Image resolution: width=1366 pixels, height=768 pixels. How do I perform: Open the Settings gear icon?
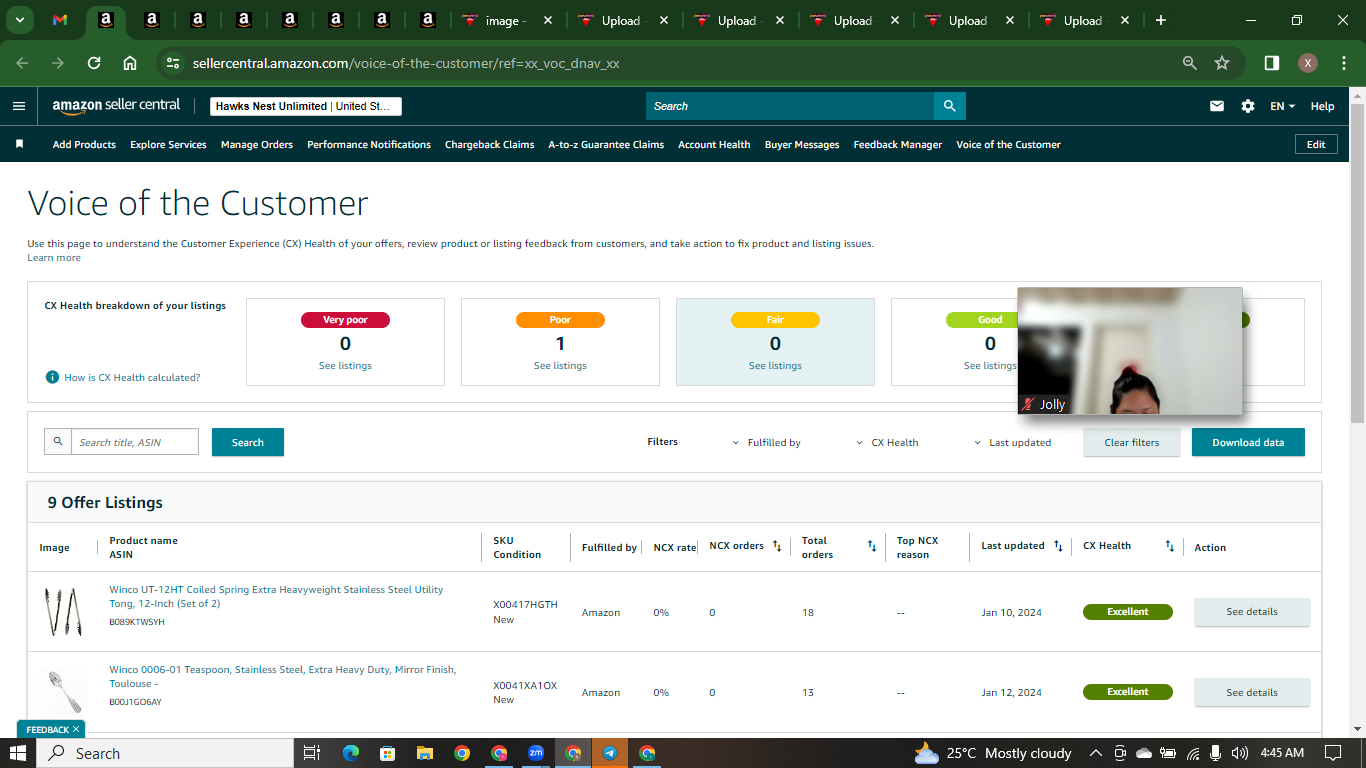point(1248,106)
